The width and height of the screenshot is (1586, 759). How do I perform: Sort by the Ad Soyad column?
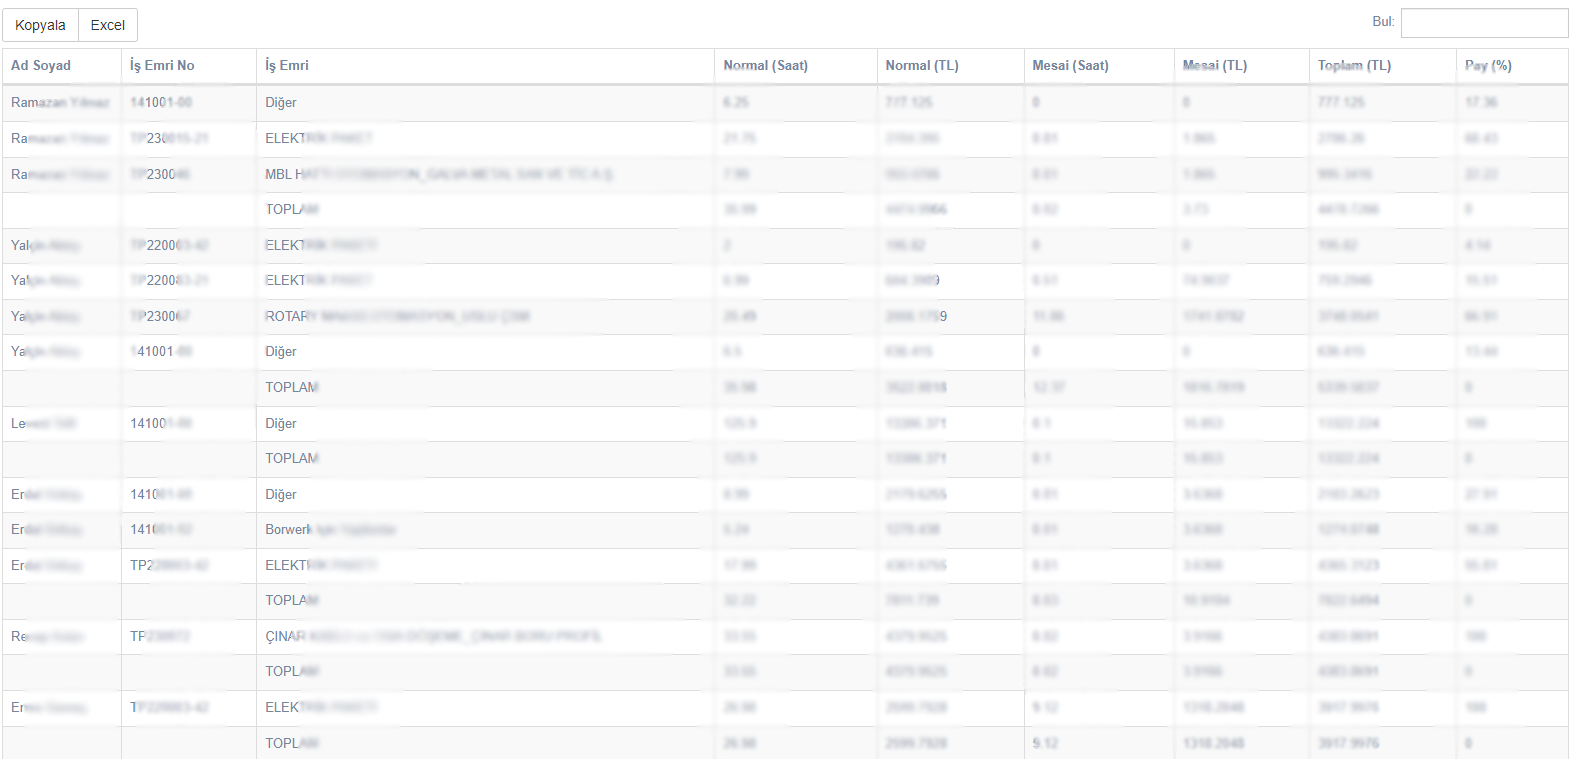pos(41,65)
